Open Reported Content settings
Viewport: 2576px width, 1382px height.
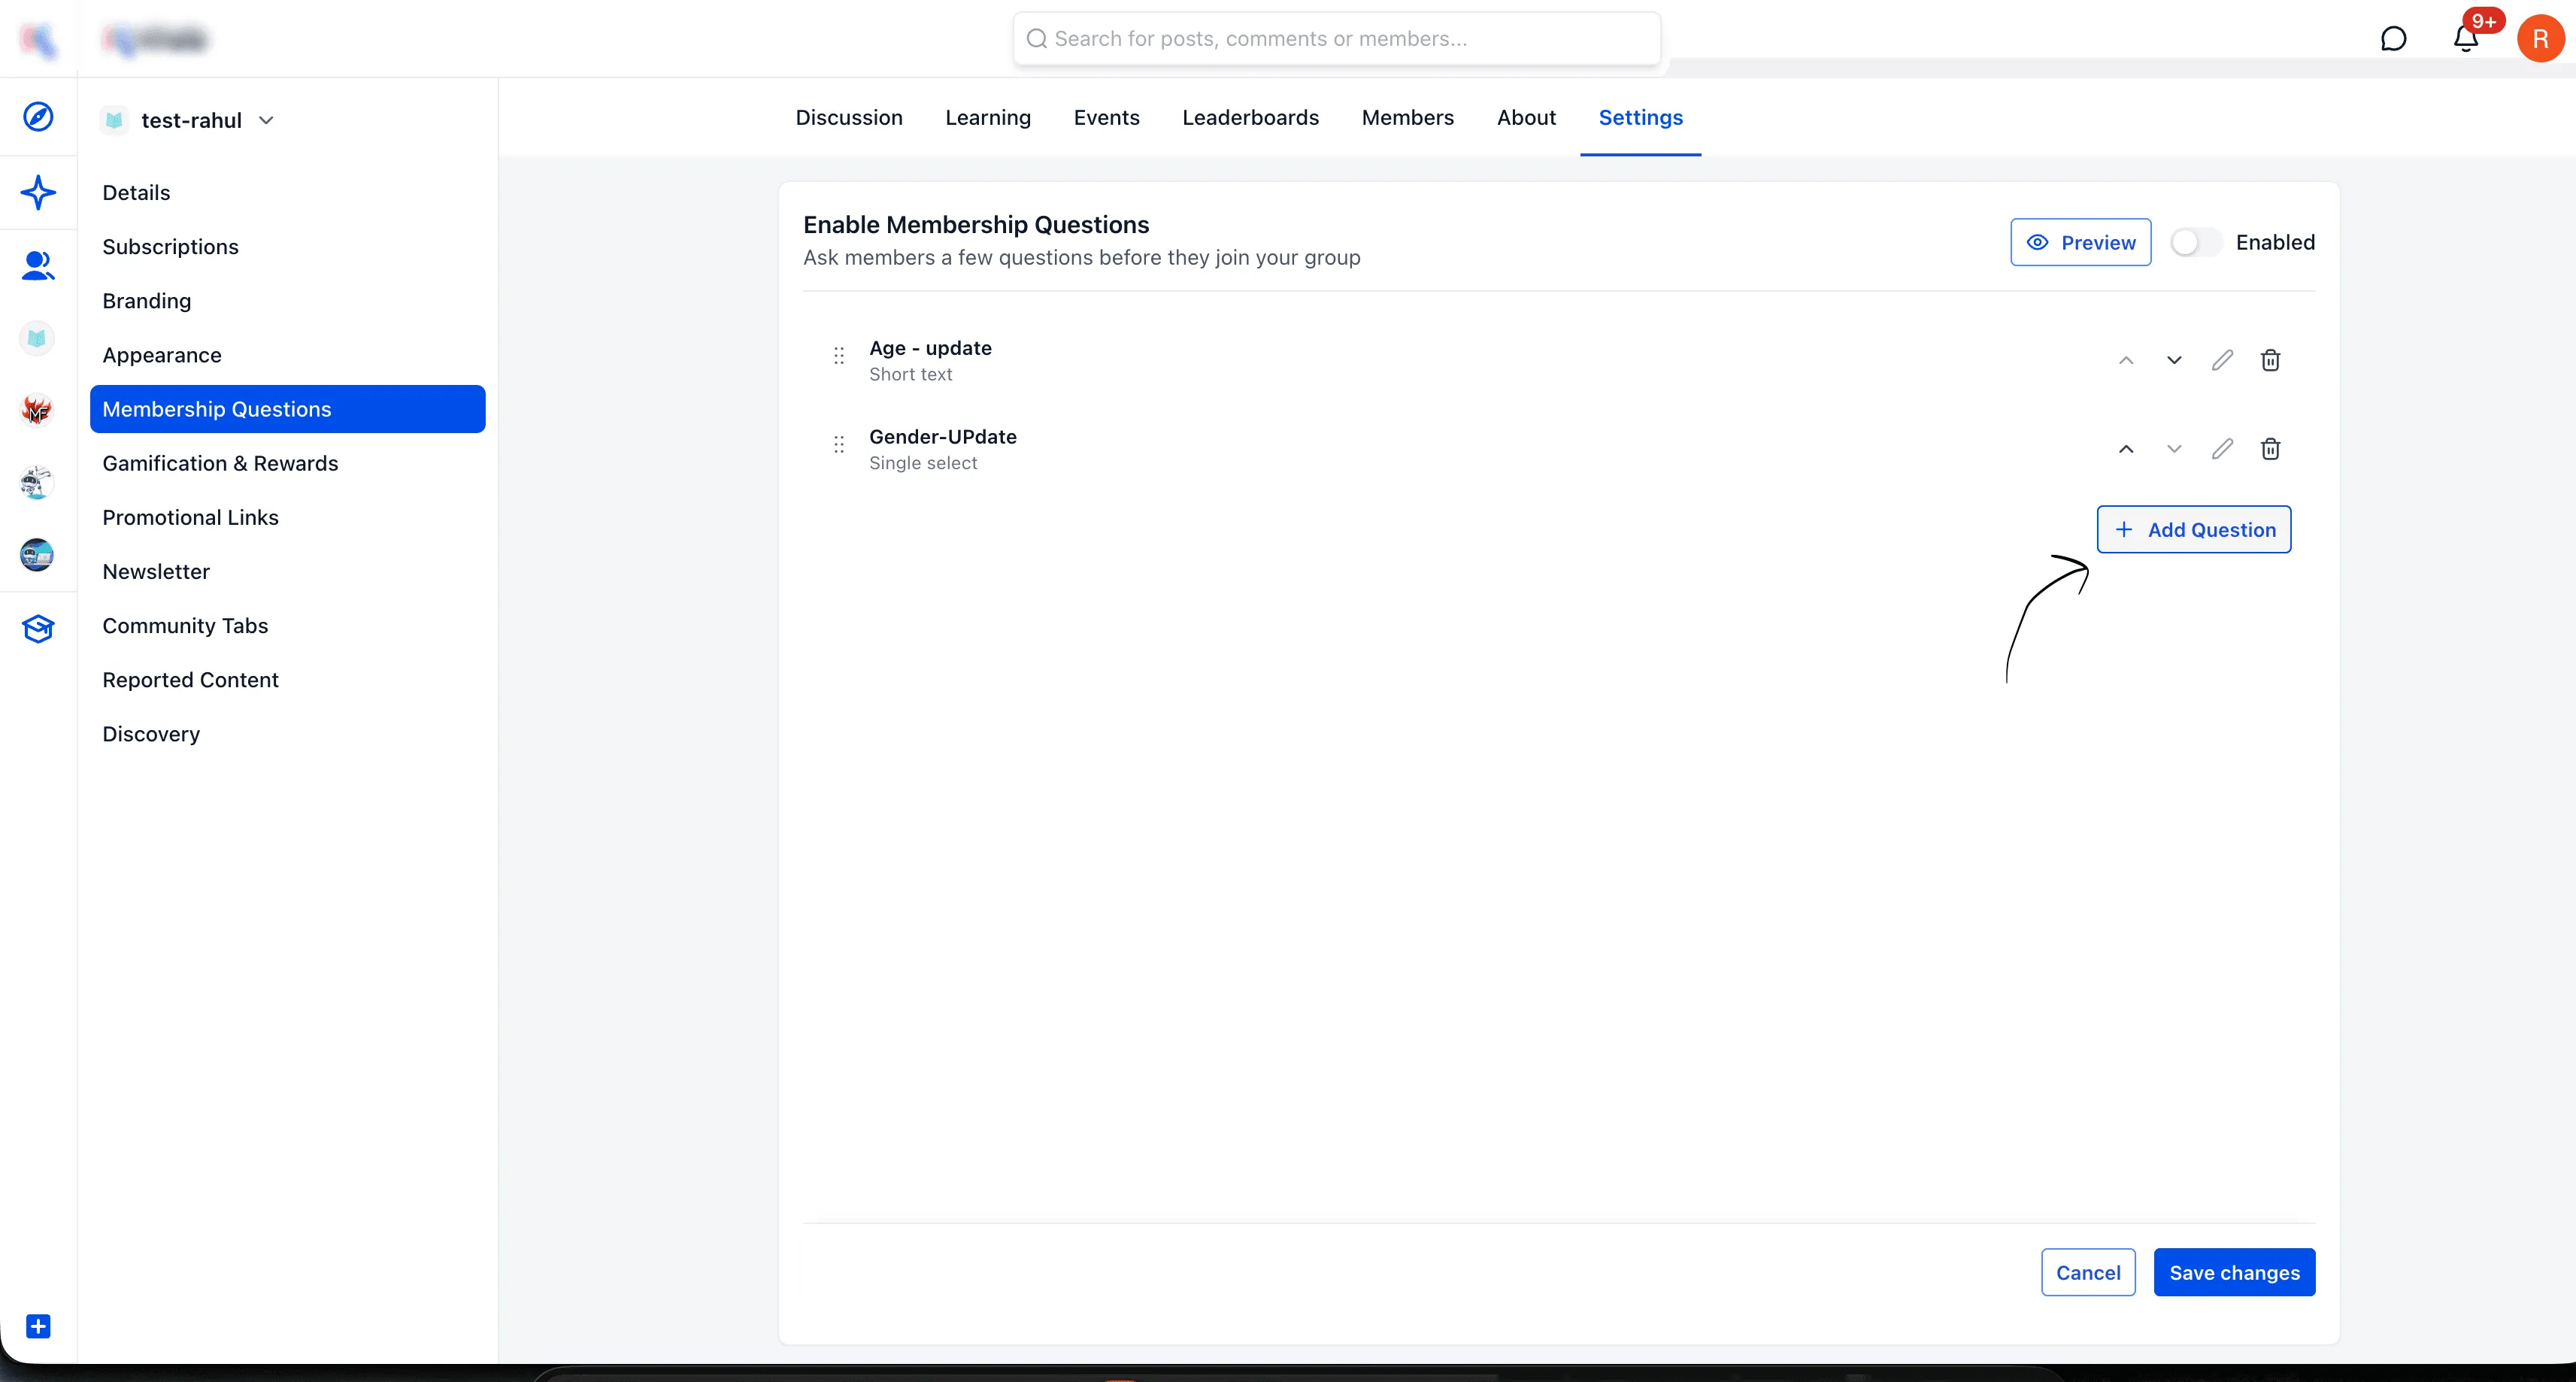coord(288,679)
